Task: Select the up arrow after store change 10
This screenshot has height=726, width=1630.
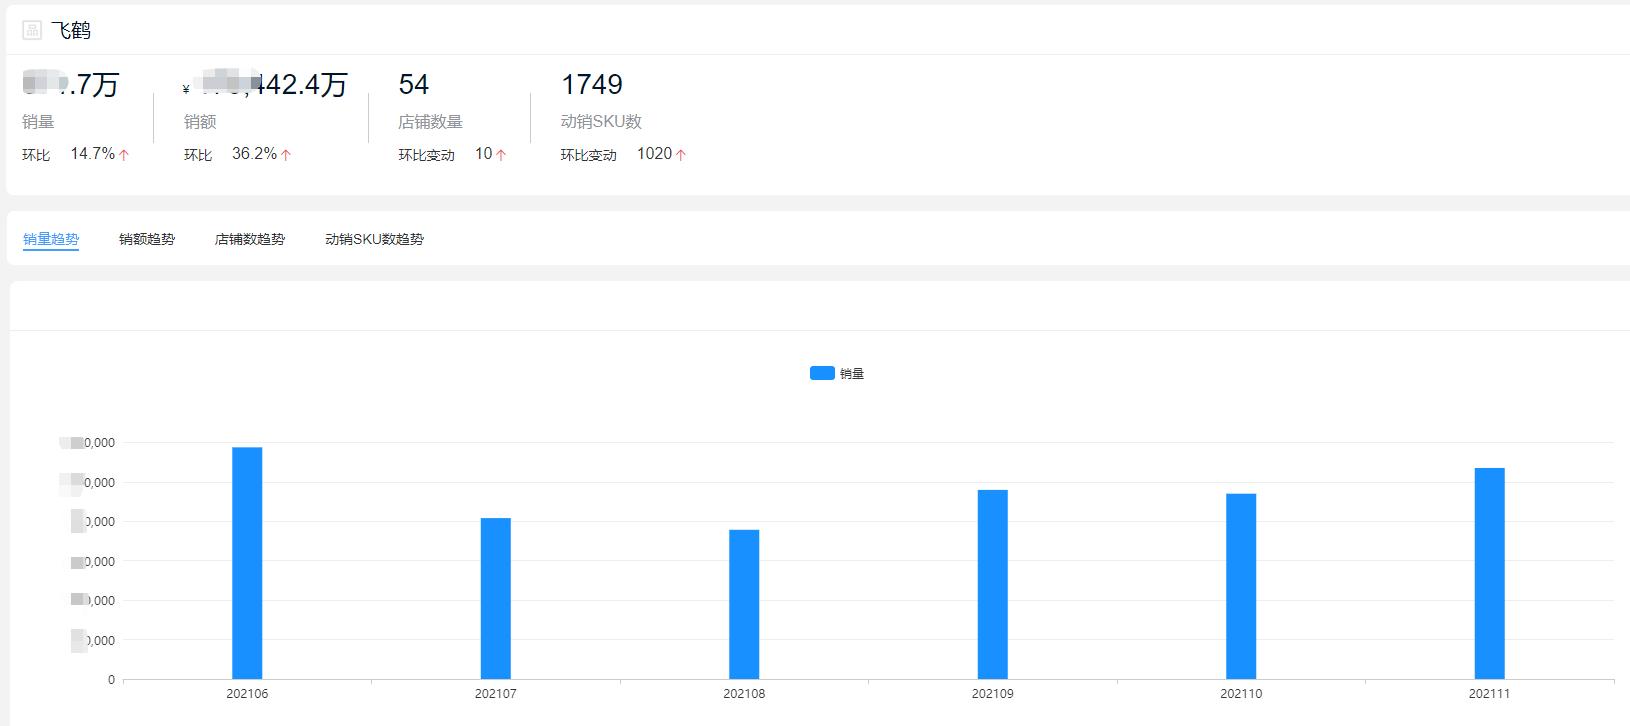Action: coord(501,155)
